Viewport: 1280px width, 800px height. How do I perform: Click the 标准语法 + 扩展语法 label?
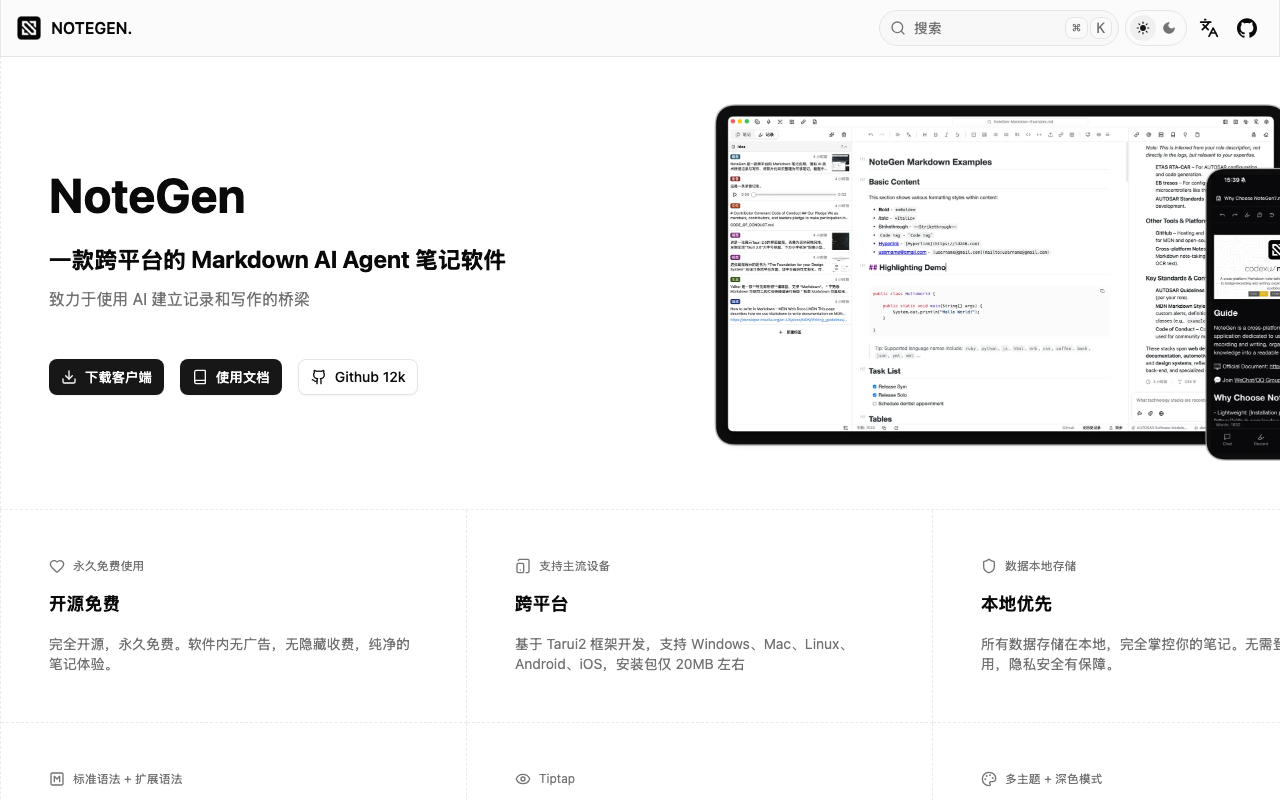127,779
